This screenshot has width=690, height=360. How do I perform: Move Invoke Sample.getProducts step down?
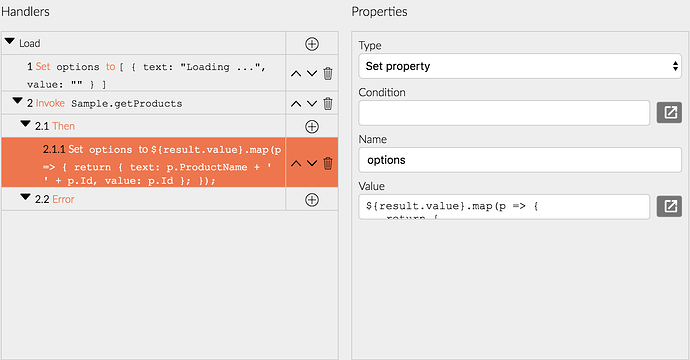(x=312, y=103)
